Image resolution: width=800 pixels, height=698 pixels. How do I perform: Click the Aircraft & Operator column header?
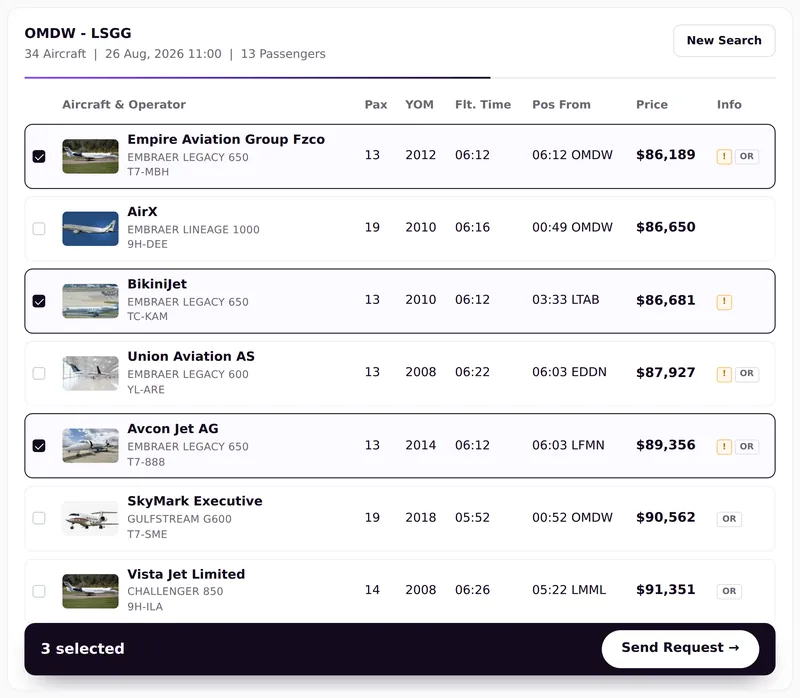(x=124, y=105)
